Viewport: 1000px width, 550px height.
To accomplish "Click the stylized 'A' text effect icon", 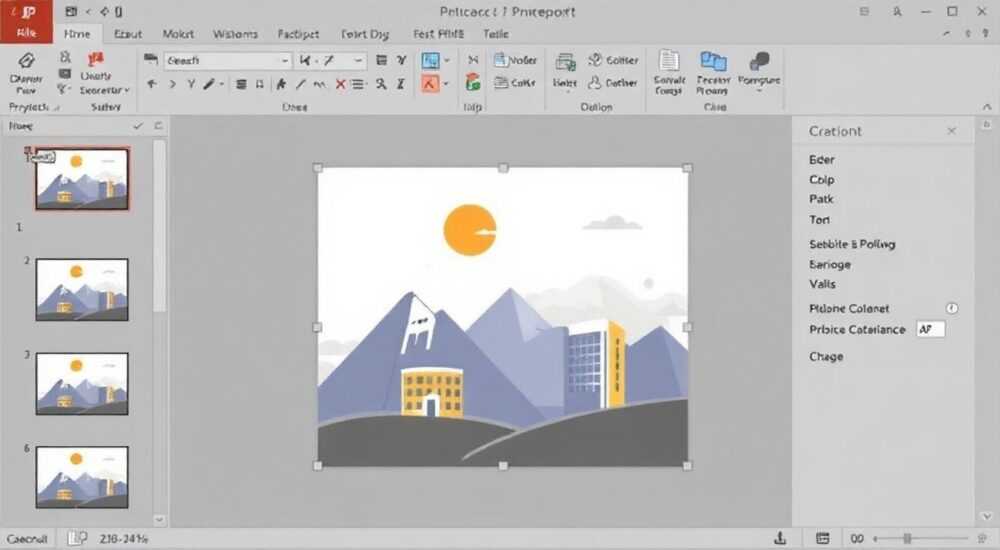I will point(281,84).
